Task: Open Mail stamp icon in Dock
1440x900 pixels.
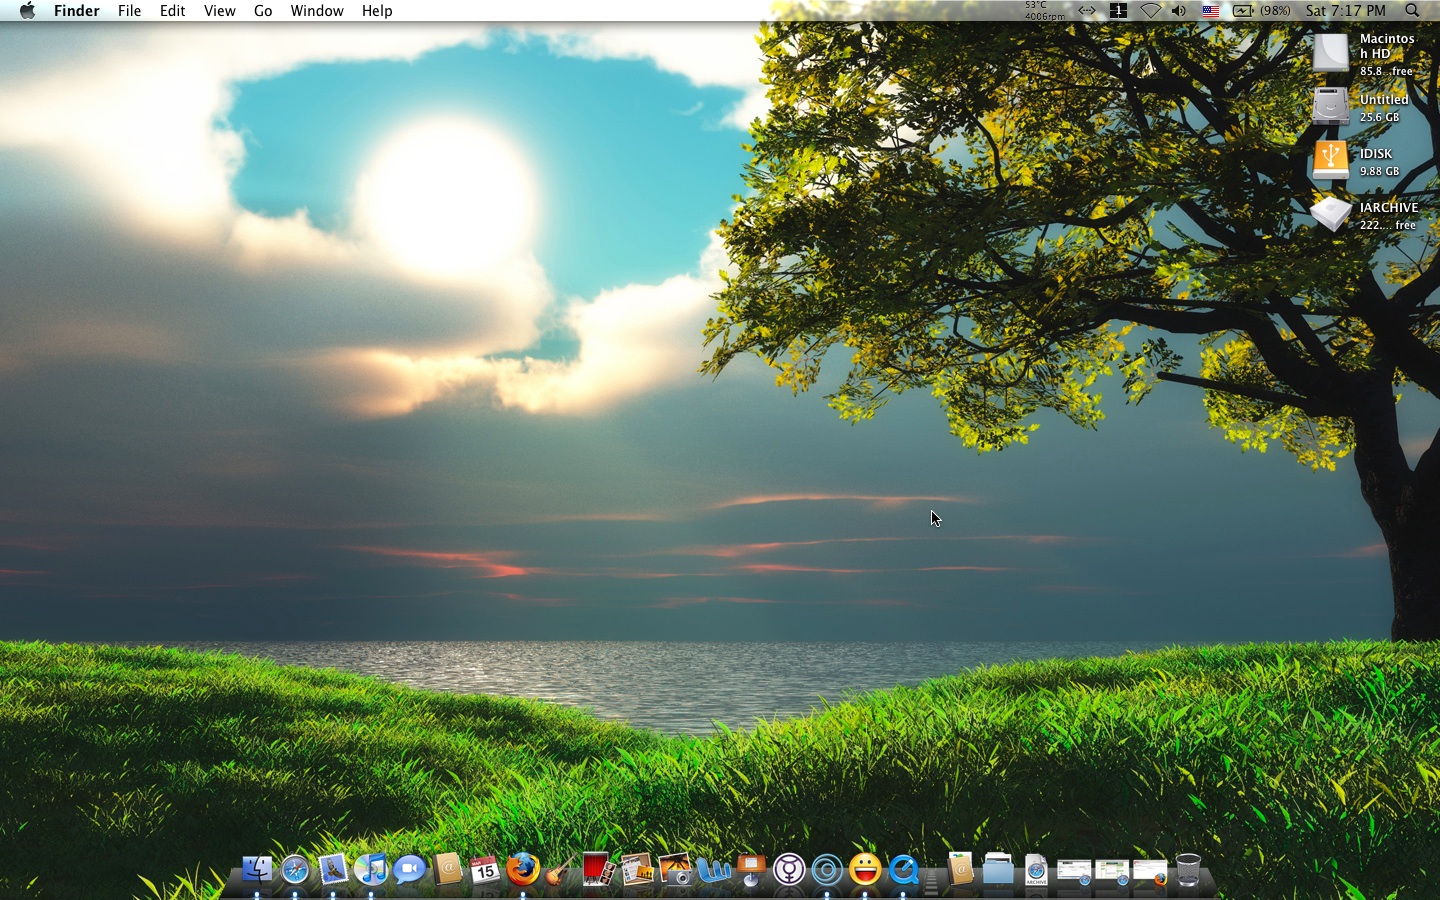Action: point(333,869)
